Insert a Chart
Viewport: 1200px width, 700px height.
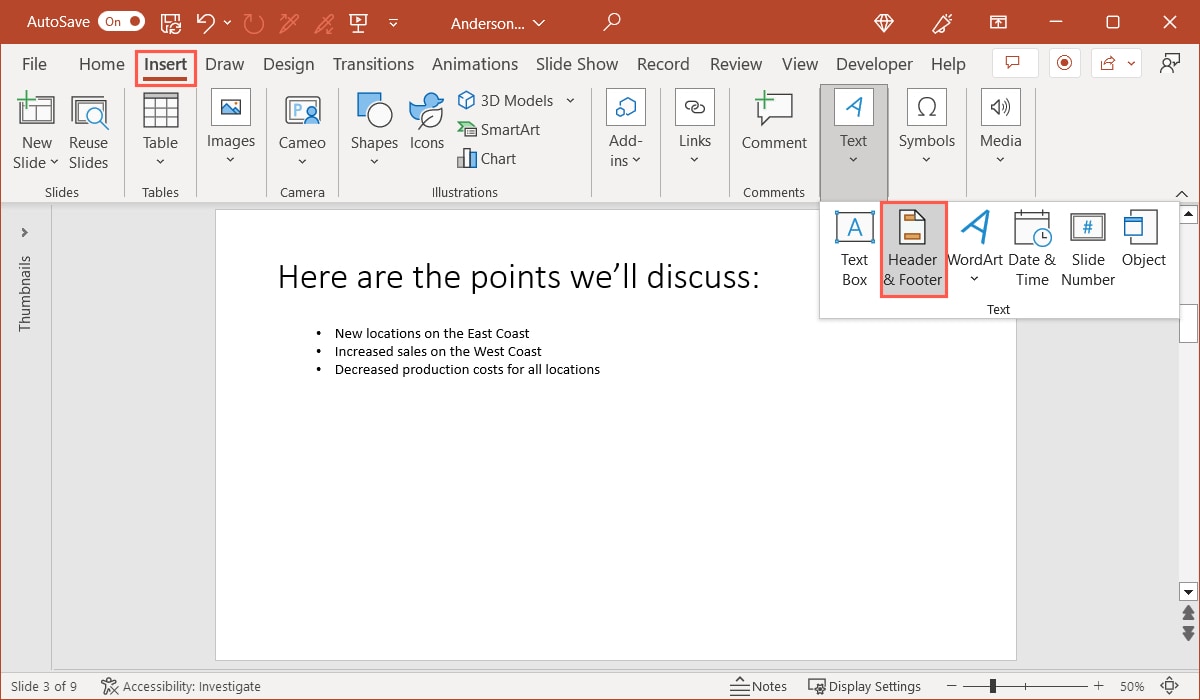tap(487, 158)
